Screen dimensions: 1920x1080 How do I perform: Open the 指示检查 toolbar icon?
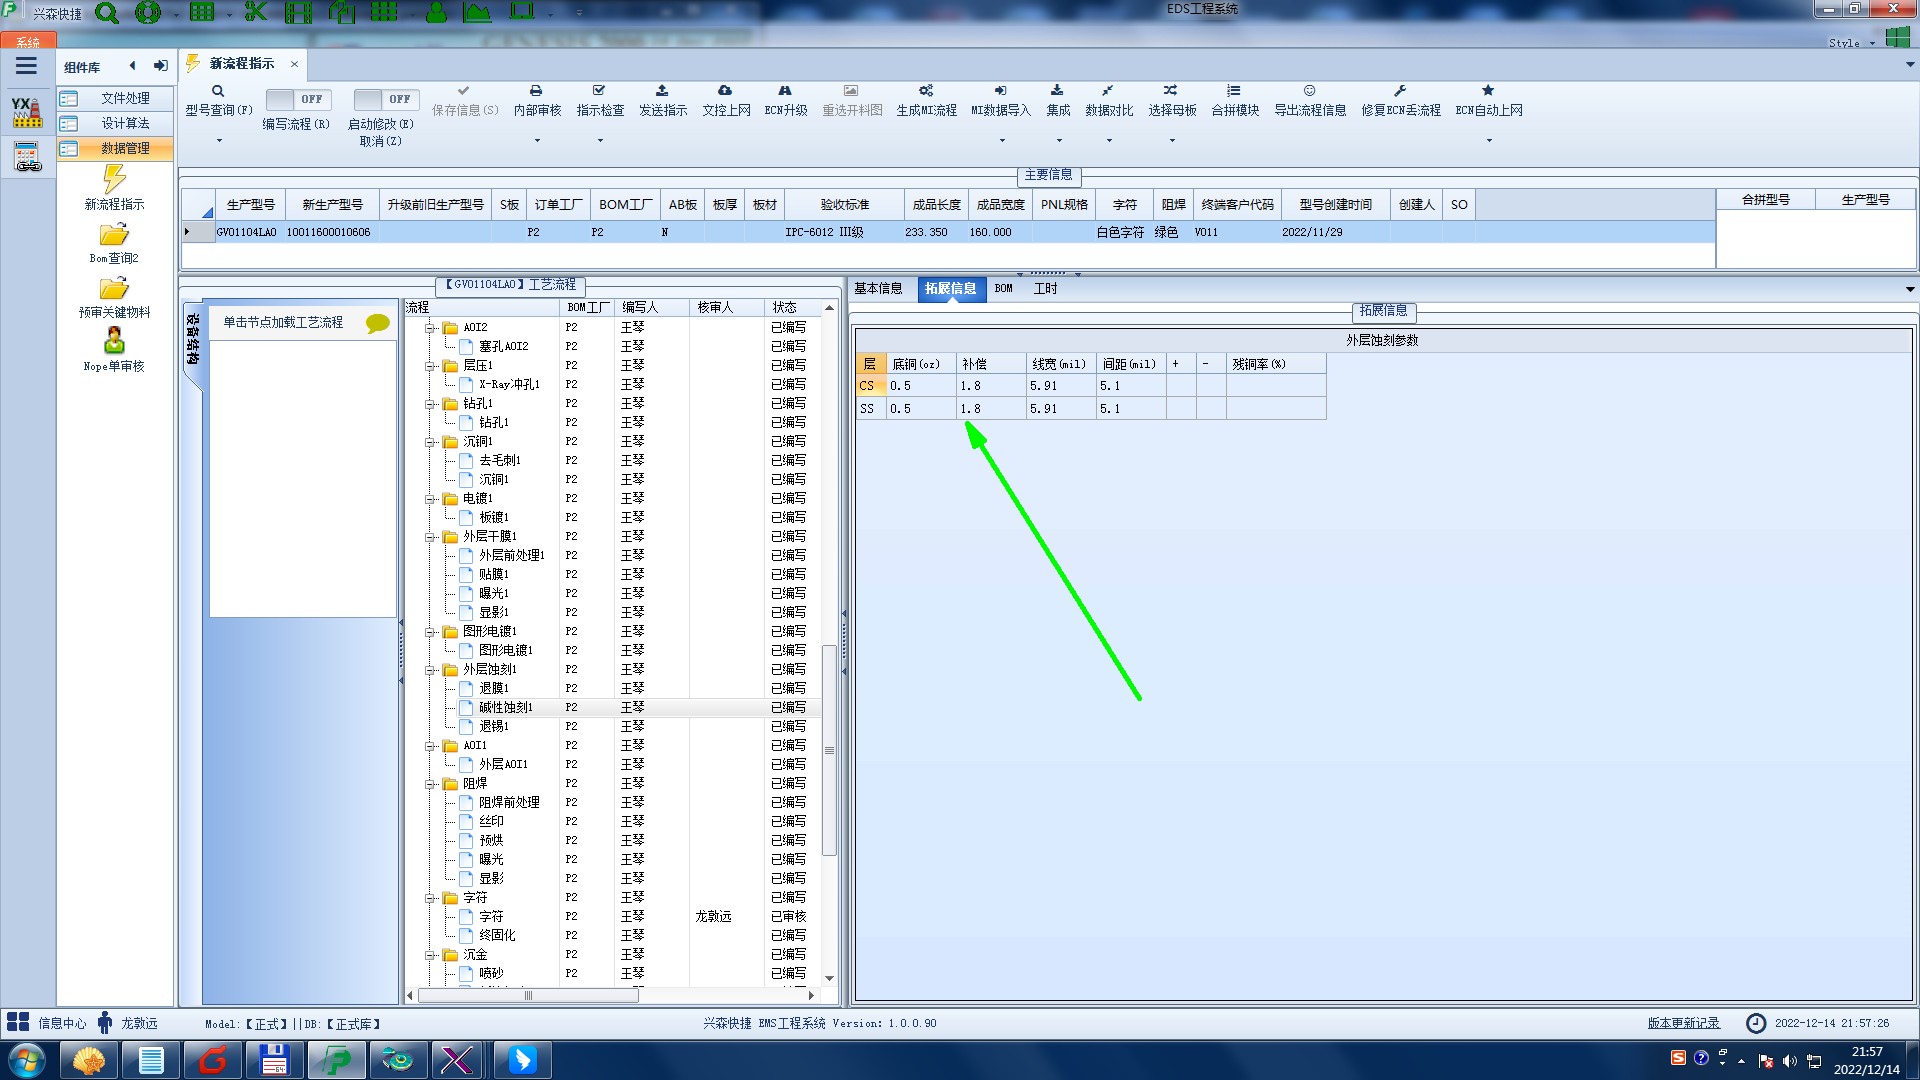[x=599, y=91]
